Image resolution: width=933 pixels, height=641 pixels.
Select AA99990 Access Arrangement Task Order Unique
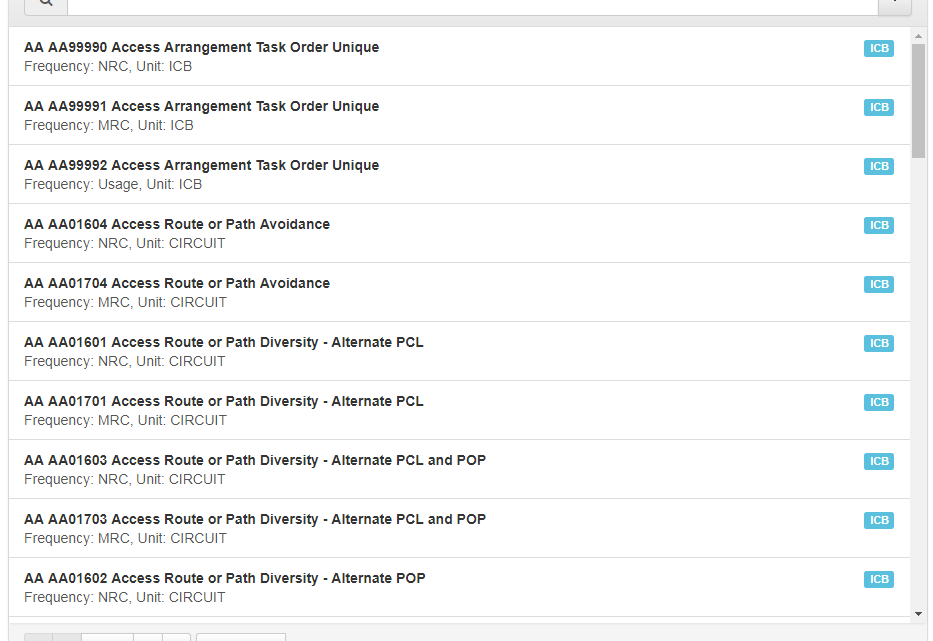[x=201, y=47]
